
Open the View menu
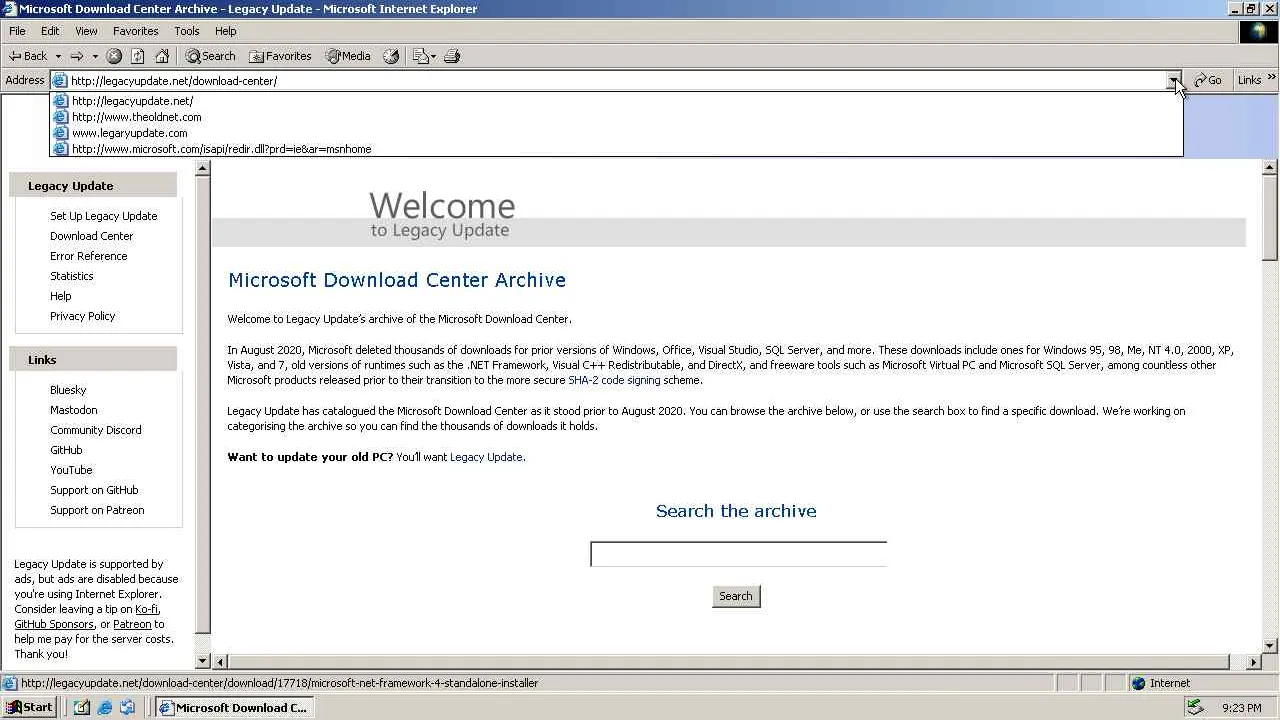(86, 31)
